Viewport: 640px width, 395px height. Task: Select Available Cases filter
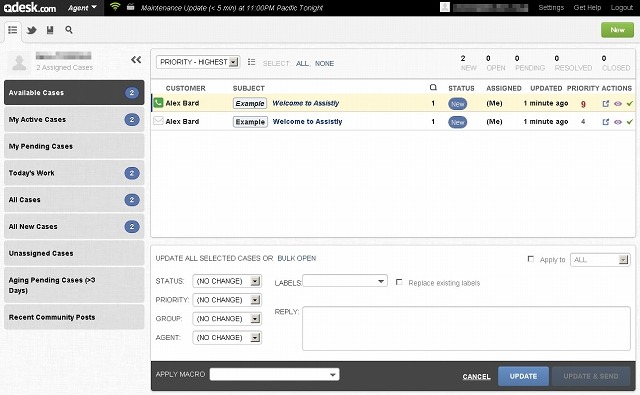click(x=74, y=93)
